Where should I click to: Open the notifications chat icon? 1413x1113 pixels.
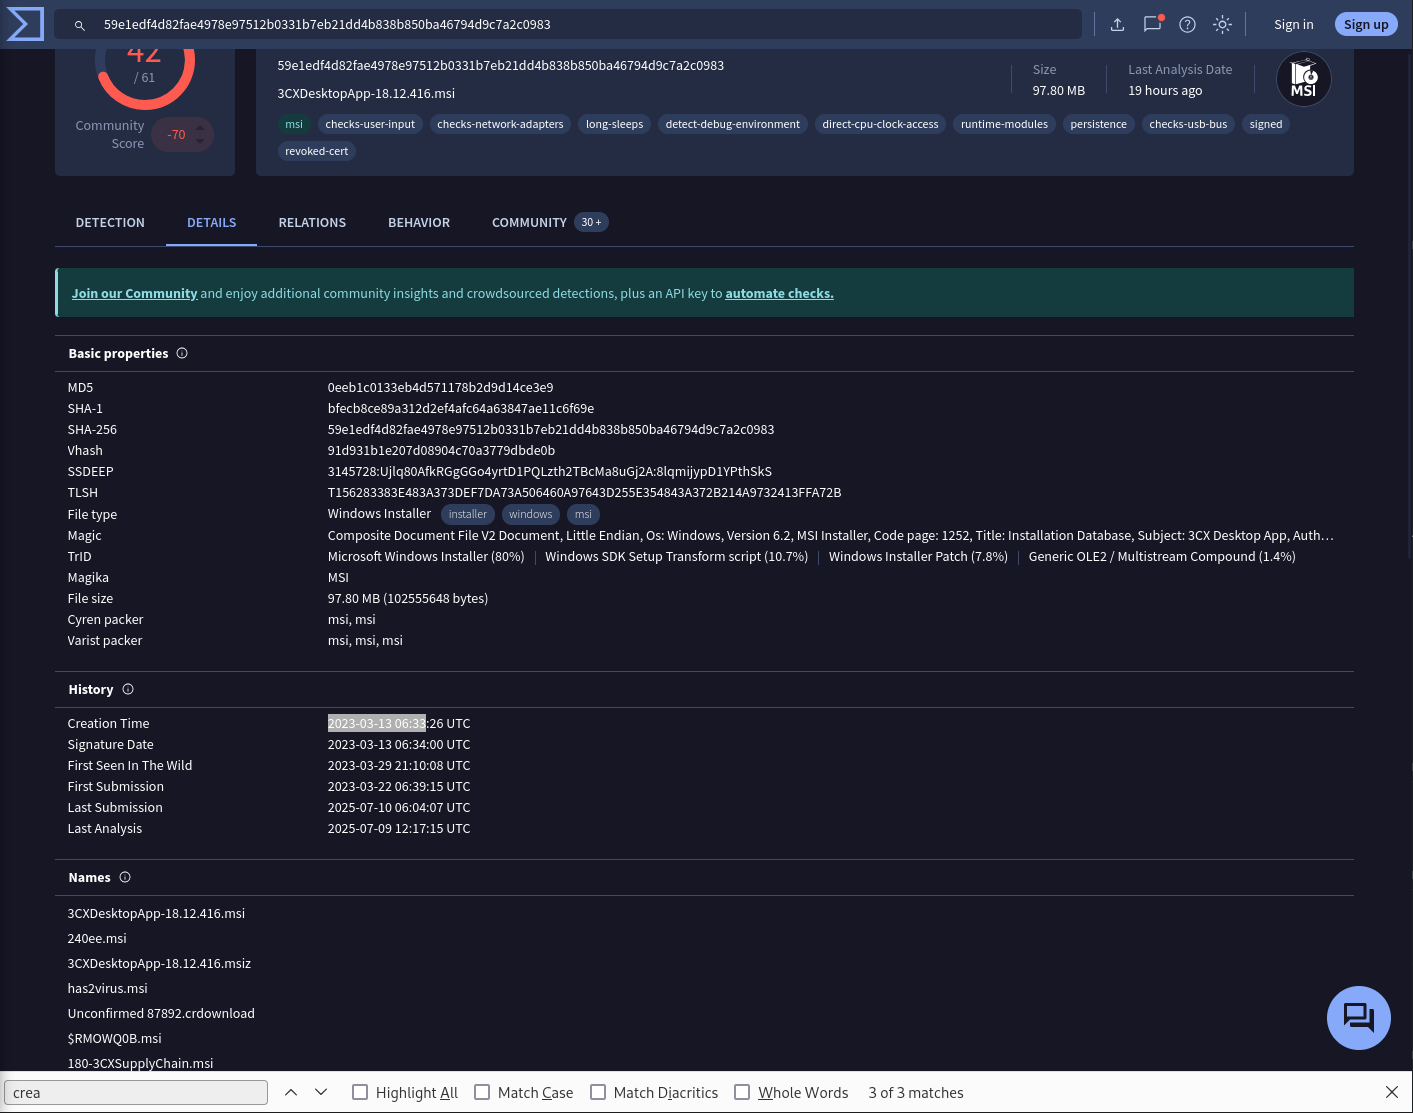pos(1153,24)
